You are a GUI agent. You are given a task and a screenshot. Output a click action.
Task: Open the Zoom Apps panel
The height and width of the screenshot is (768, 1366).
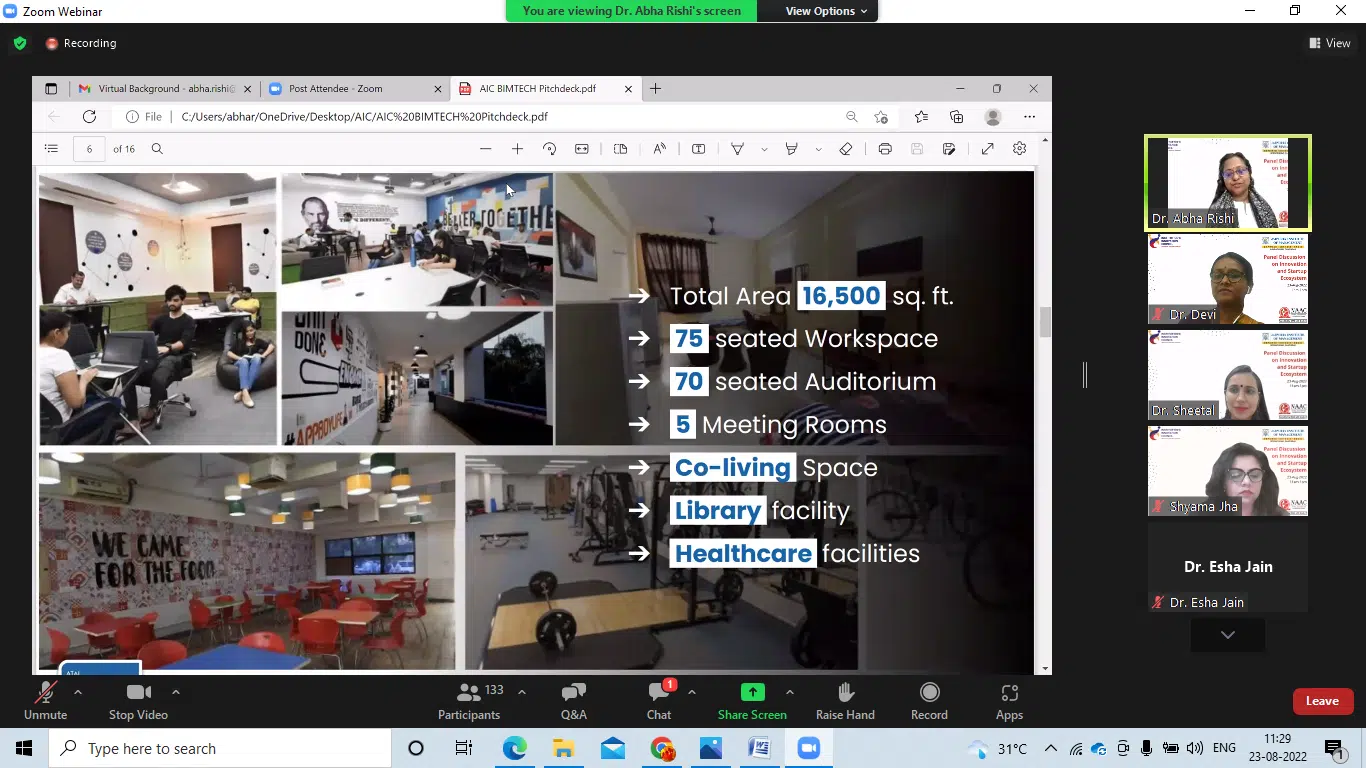click(1009, 701)
